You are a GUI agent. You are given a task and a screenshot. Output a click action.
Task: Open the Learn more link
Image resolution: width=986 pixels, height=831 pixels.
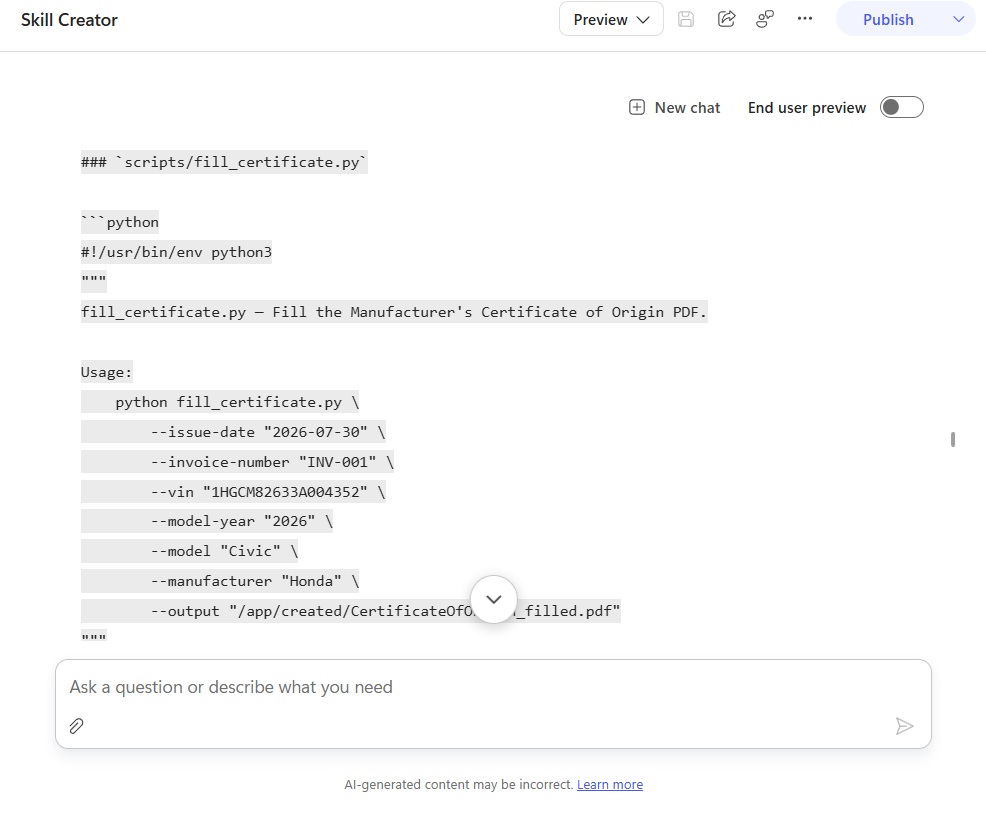pyautogui.click(x=610, y=784)
